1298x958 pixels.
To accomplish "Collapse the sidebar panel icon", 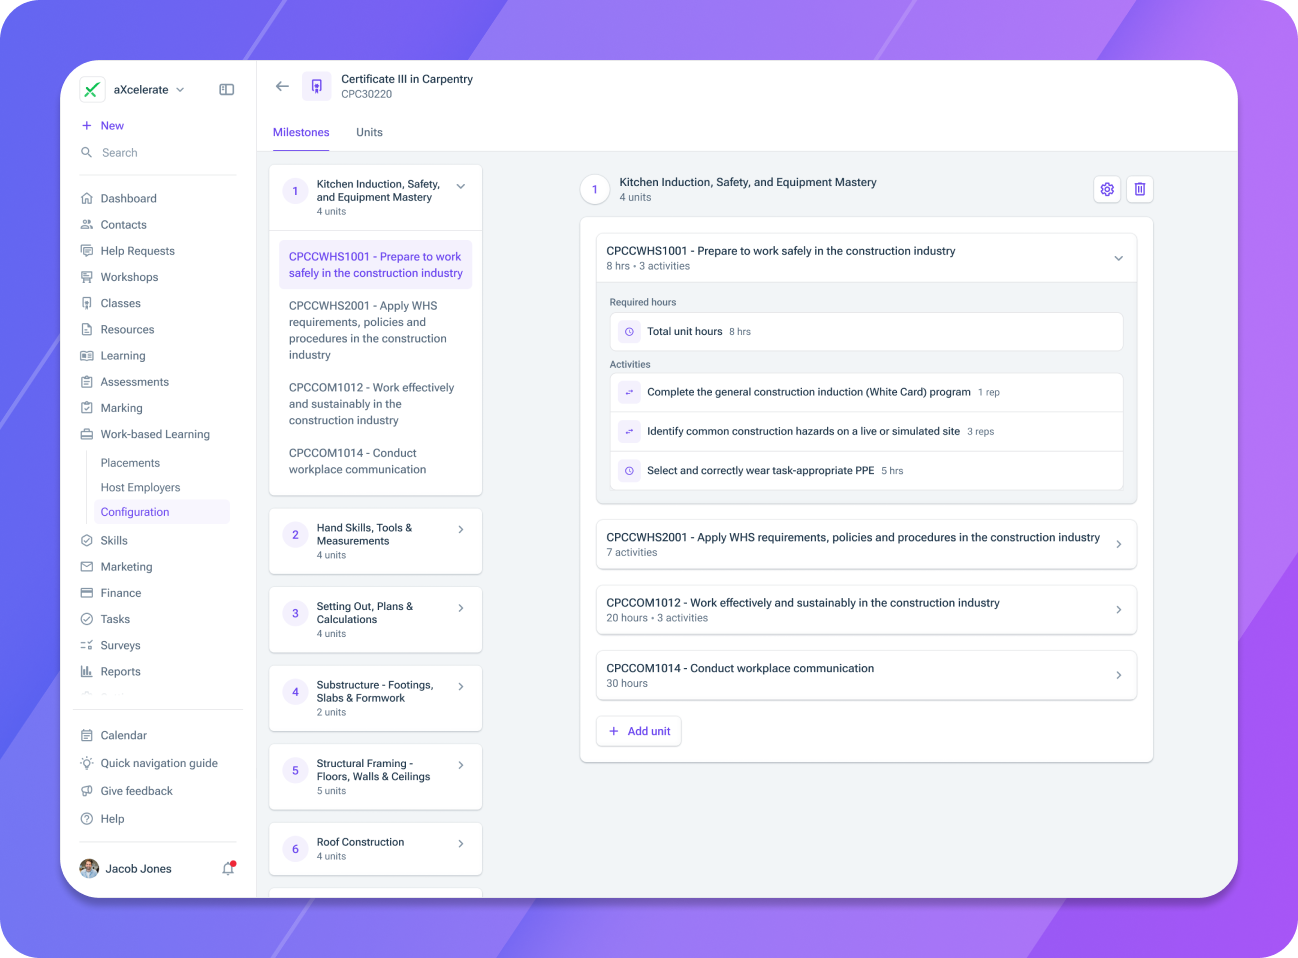I will tap(227, 89).
